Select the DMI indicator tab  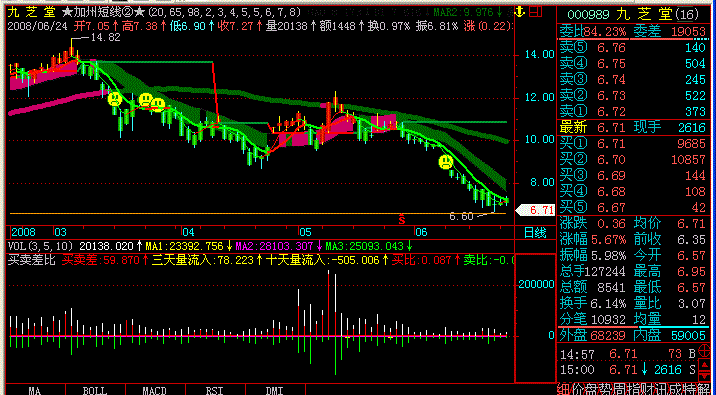pyautogui.click(x=274, y=390)
